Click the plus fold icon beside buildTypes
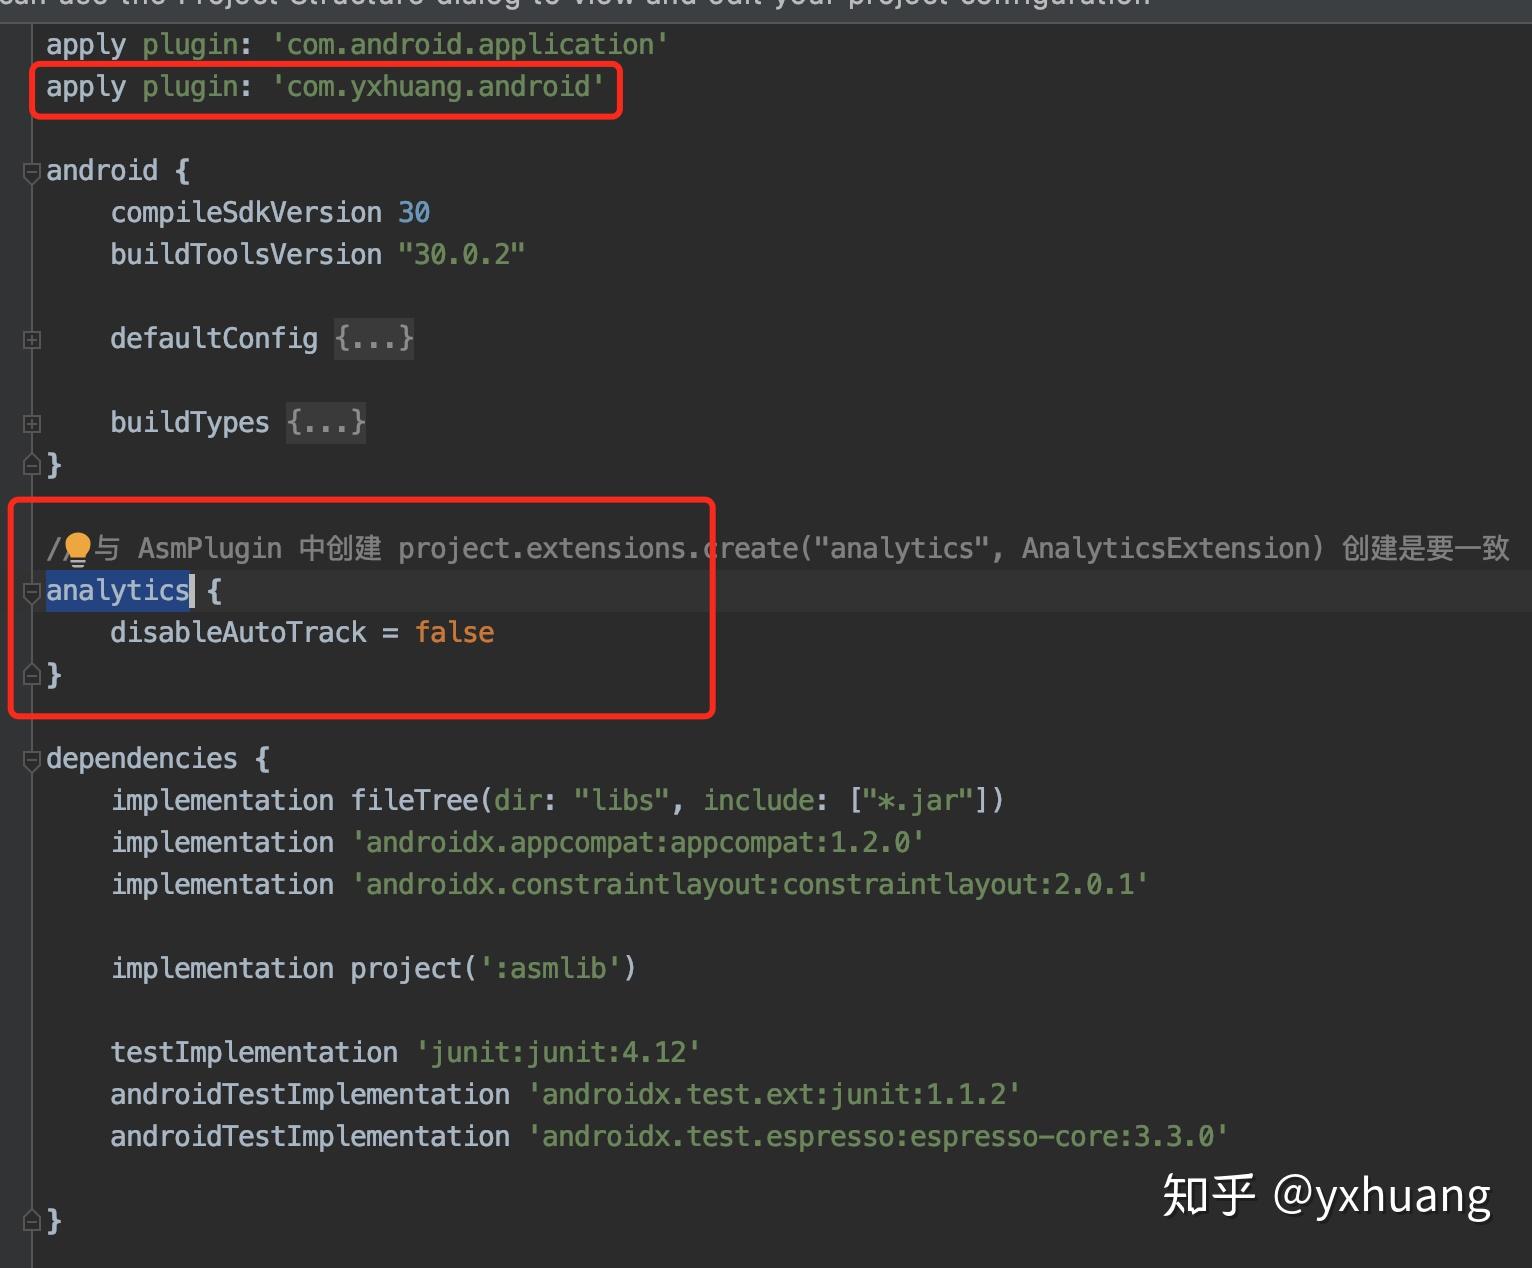Viewport: 1532px width, 1268px height. [x=31, y=423]
